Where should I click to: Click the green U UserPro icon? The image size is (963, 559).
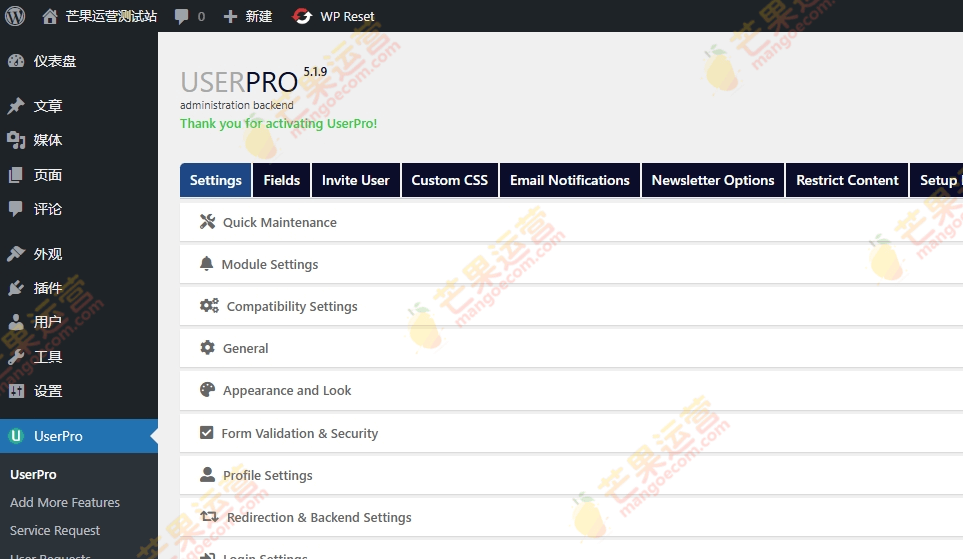(16, 436)
